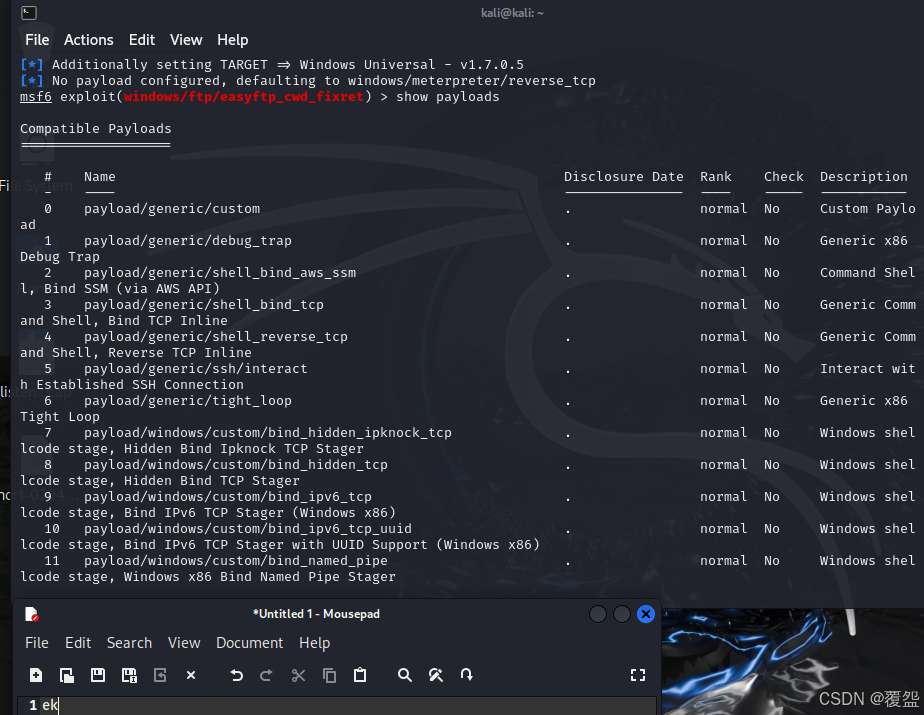924x715 pixels.
Task: Maximize the Mousepad window
Action: click(x=622, y=614)
